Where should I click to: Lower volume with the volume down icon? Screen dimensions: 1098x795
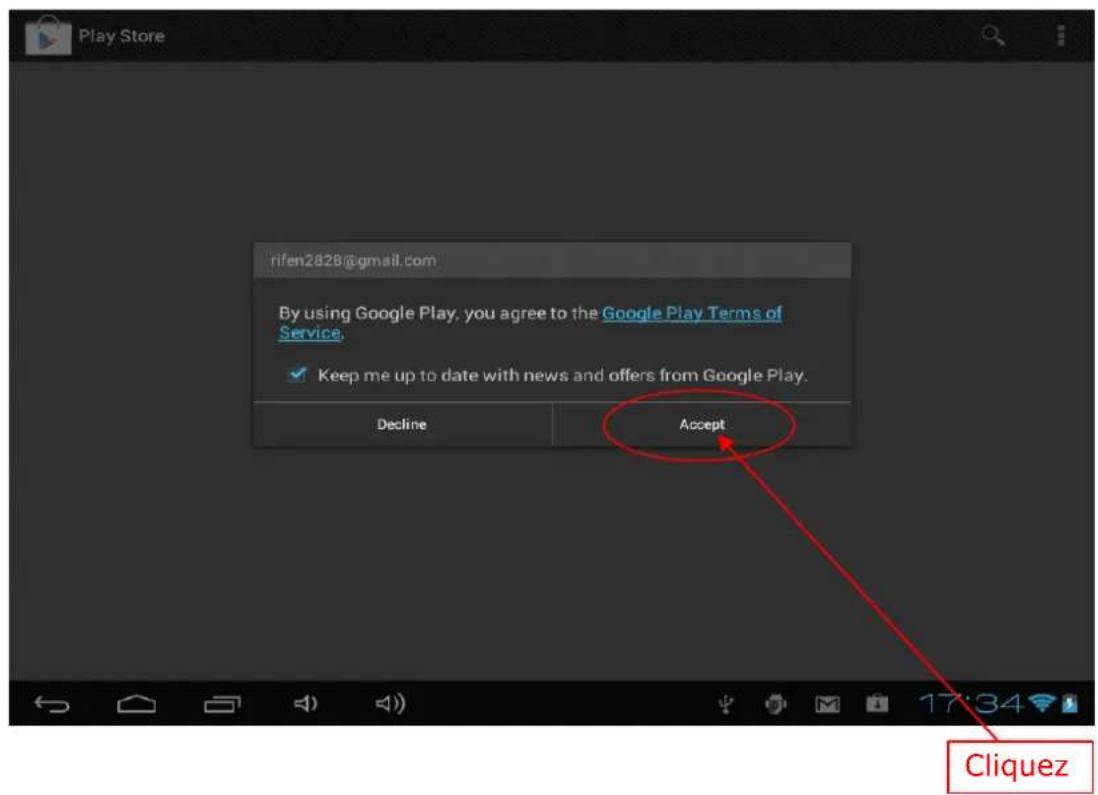point(305,703)
